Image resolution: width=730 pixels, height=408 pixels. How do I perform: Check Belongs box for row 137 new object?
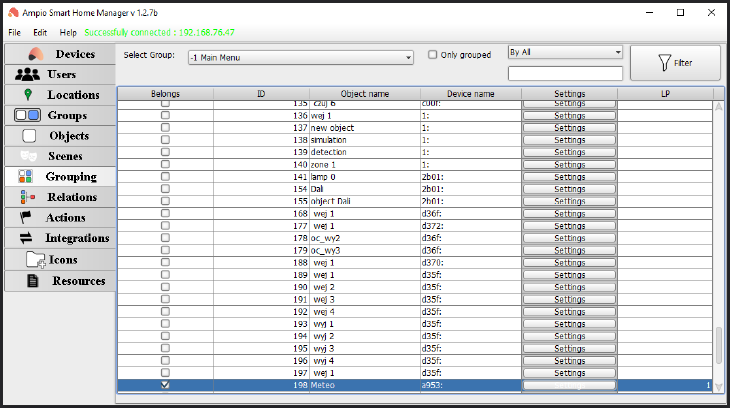click(165, 127)
